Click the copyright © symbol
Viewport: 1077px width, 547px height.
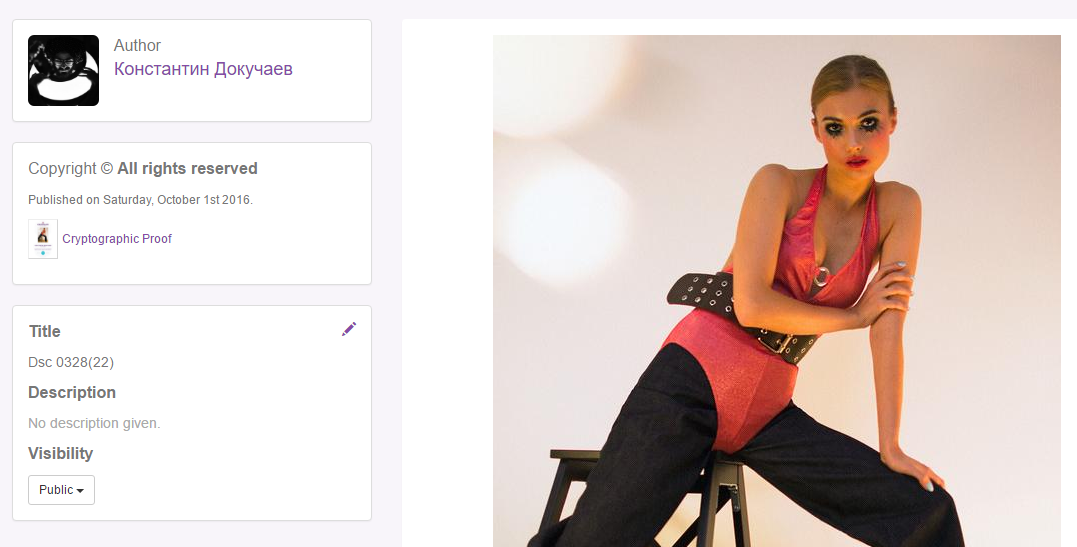tap(106, 168)
